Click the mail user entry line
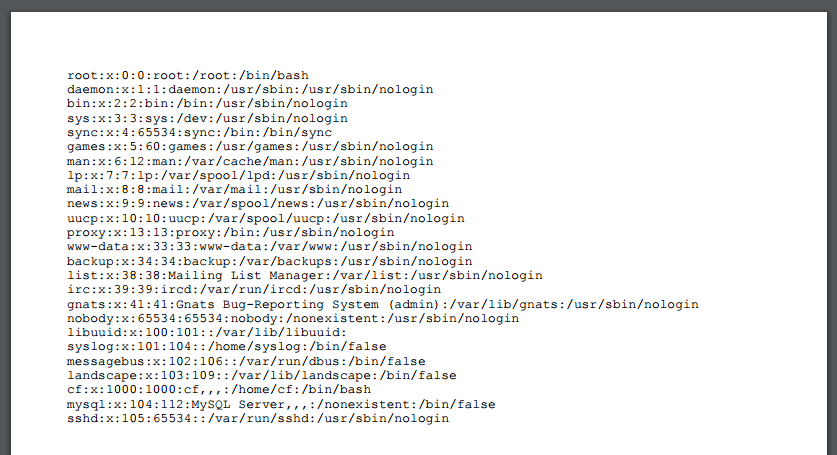Image resolution: width=837 pixels, height=455 pixels. (x=235, y=189)
